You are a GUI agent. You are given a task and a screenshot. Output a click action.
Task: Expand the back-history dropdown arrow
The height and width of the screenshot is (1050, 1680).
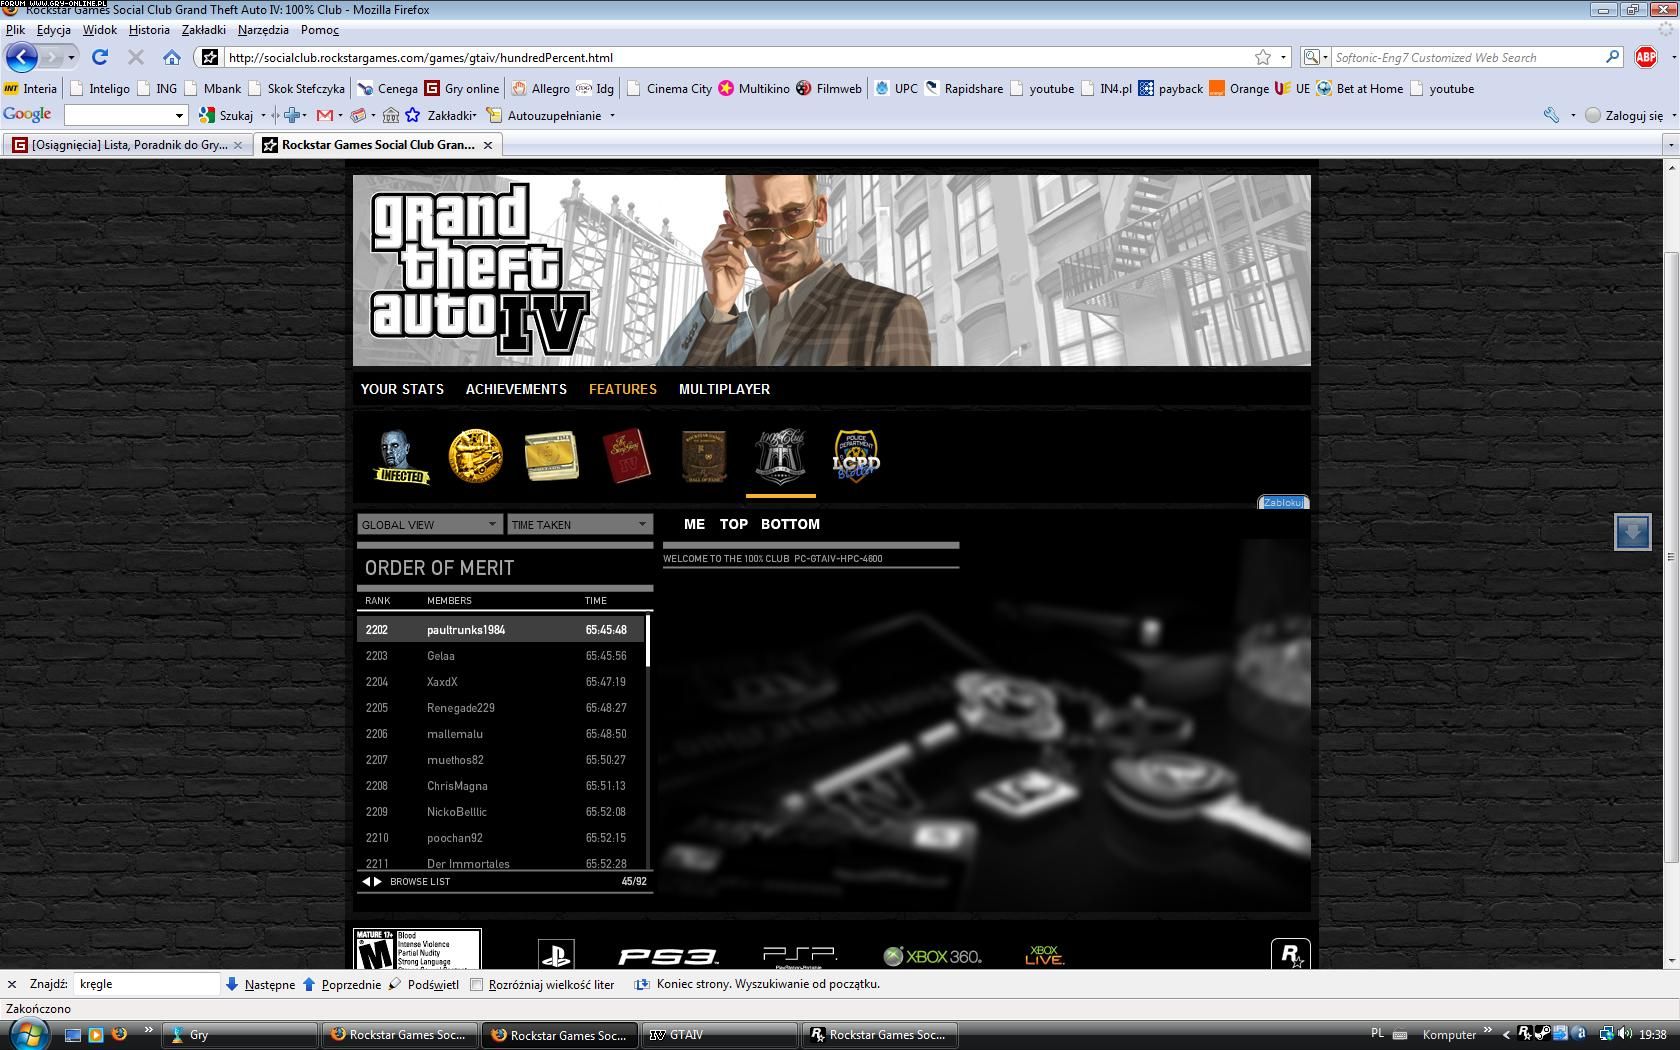pyautogui.click(x=71, y=57)
